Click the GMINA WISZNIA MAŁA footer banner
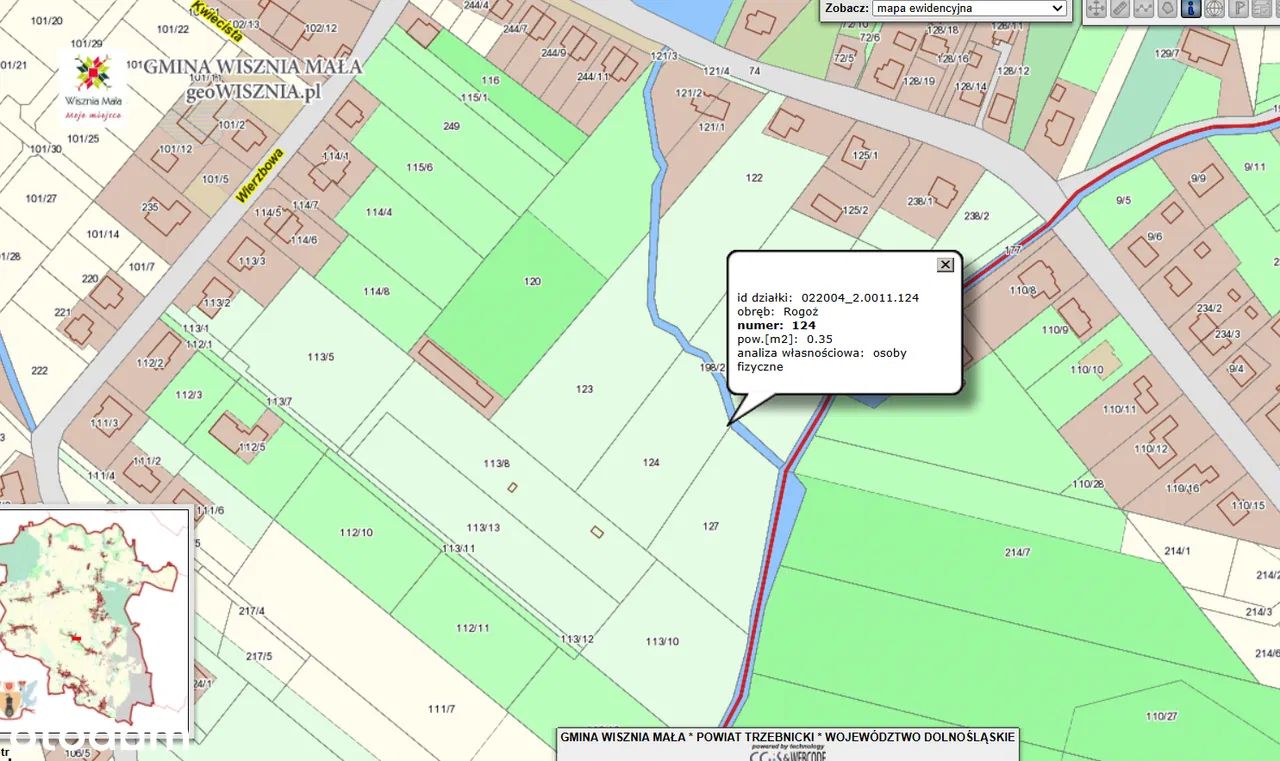The width and height of the screenshot is (1280, 761). pos(788,737)
